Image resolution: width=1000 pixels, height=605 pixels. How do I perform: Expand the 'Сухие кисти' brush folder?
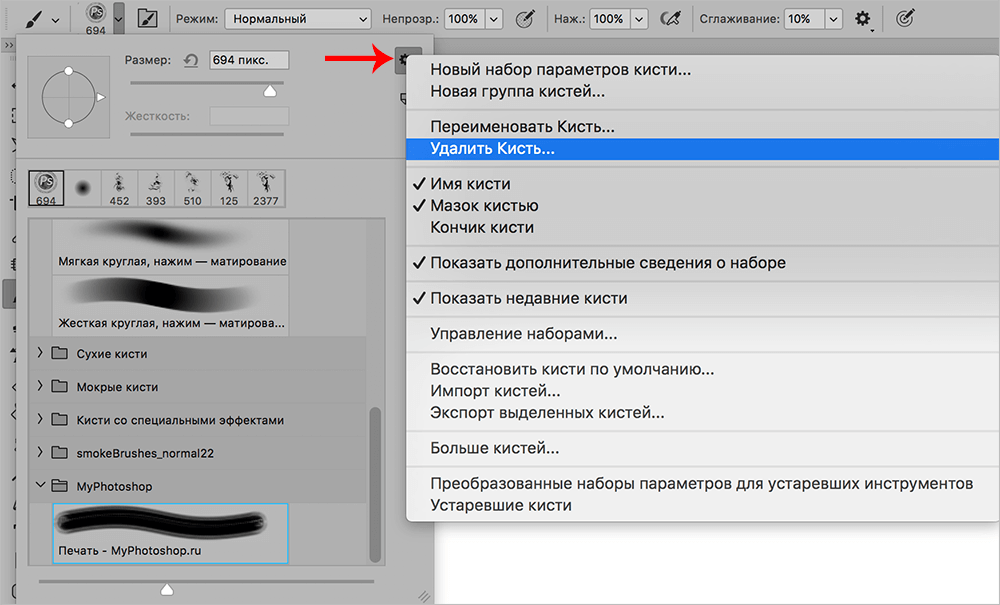(40, 353)
